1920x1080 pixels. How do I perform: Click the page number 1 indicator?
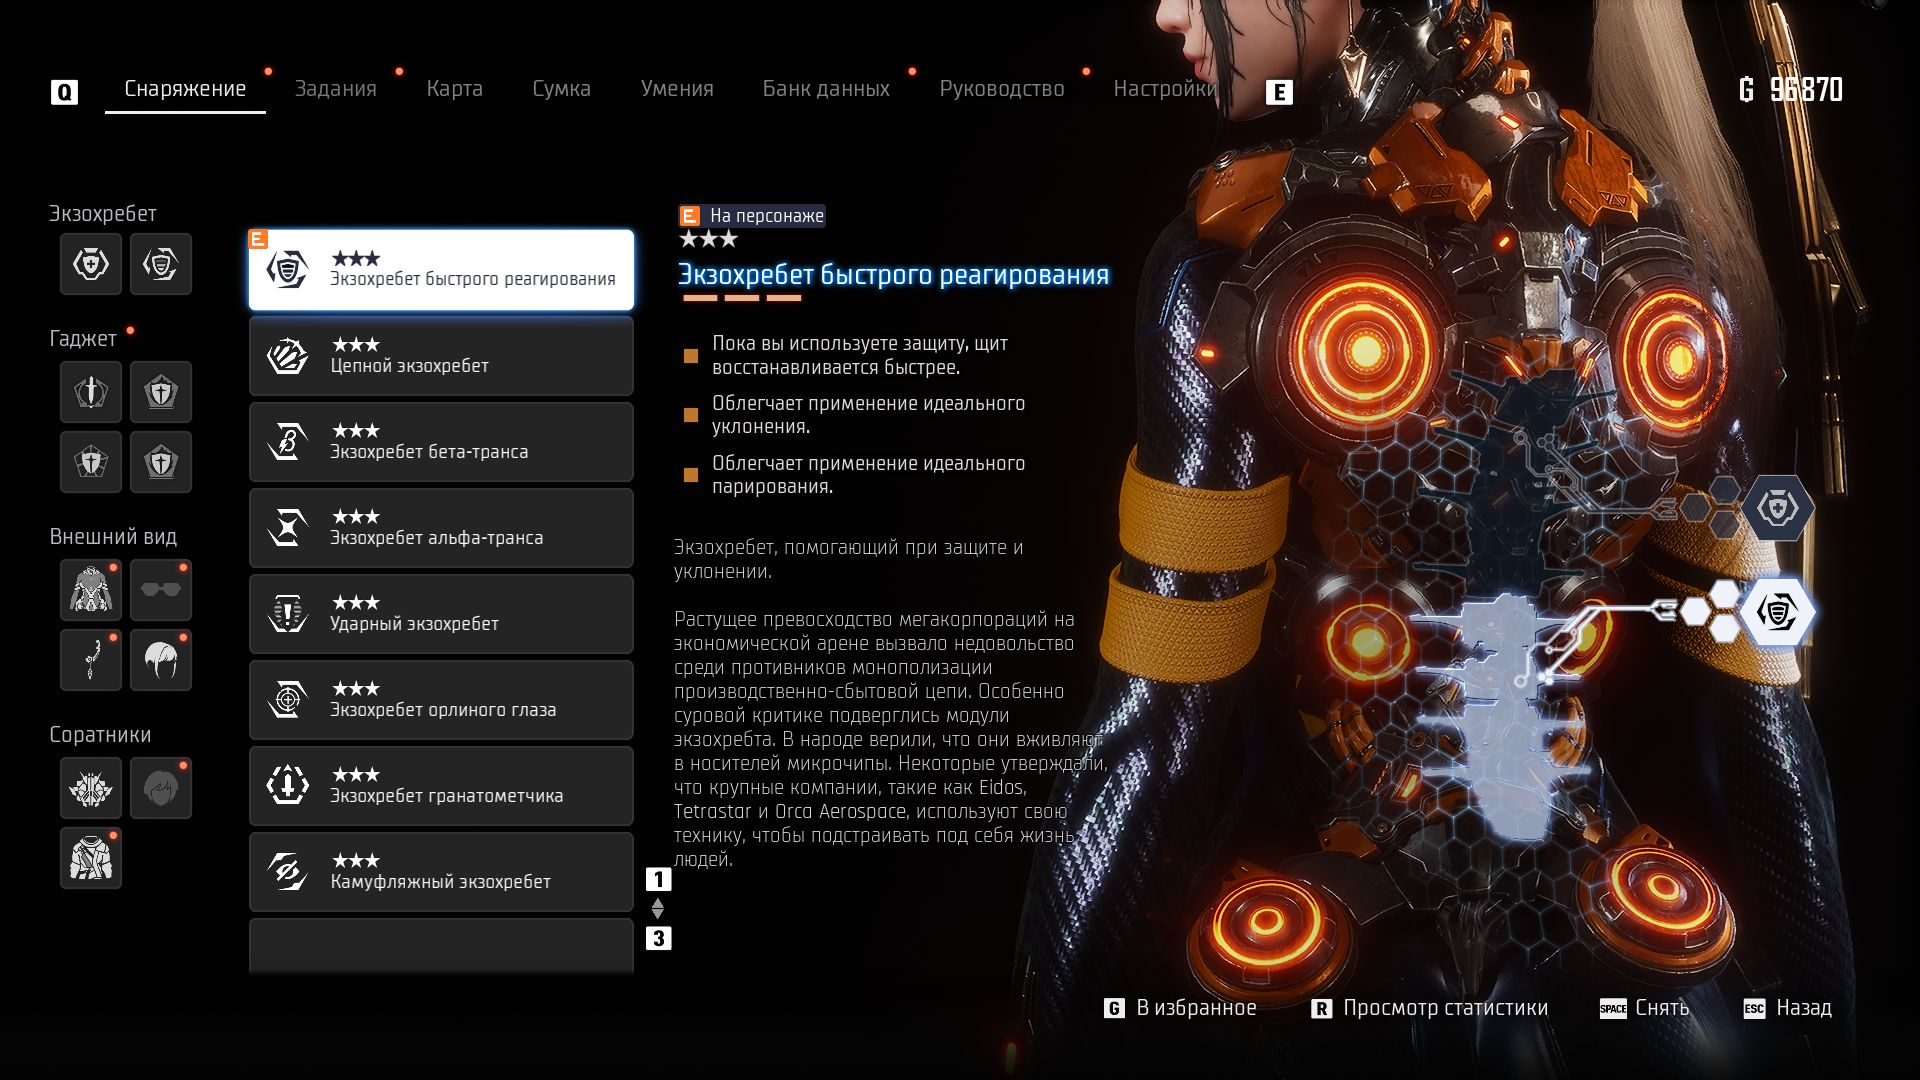click(x=658, y=879)
